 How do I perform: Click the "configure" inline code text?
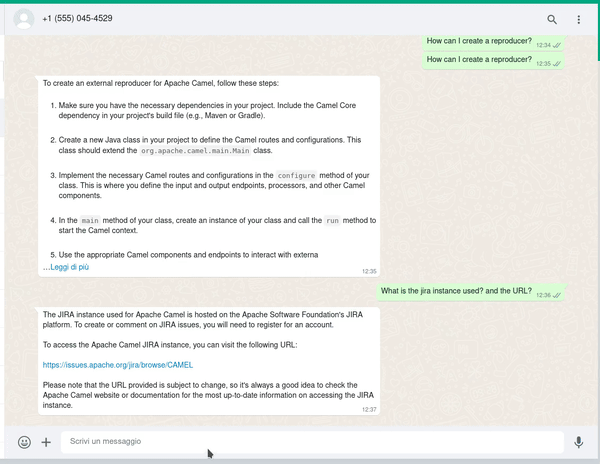click(x=295, y=175)
